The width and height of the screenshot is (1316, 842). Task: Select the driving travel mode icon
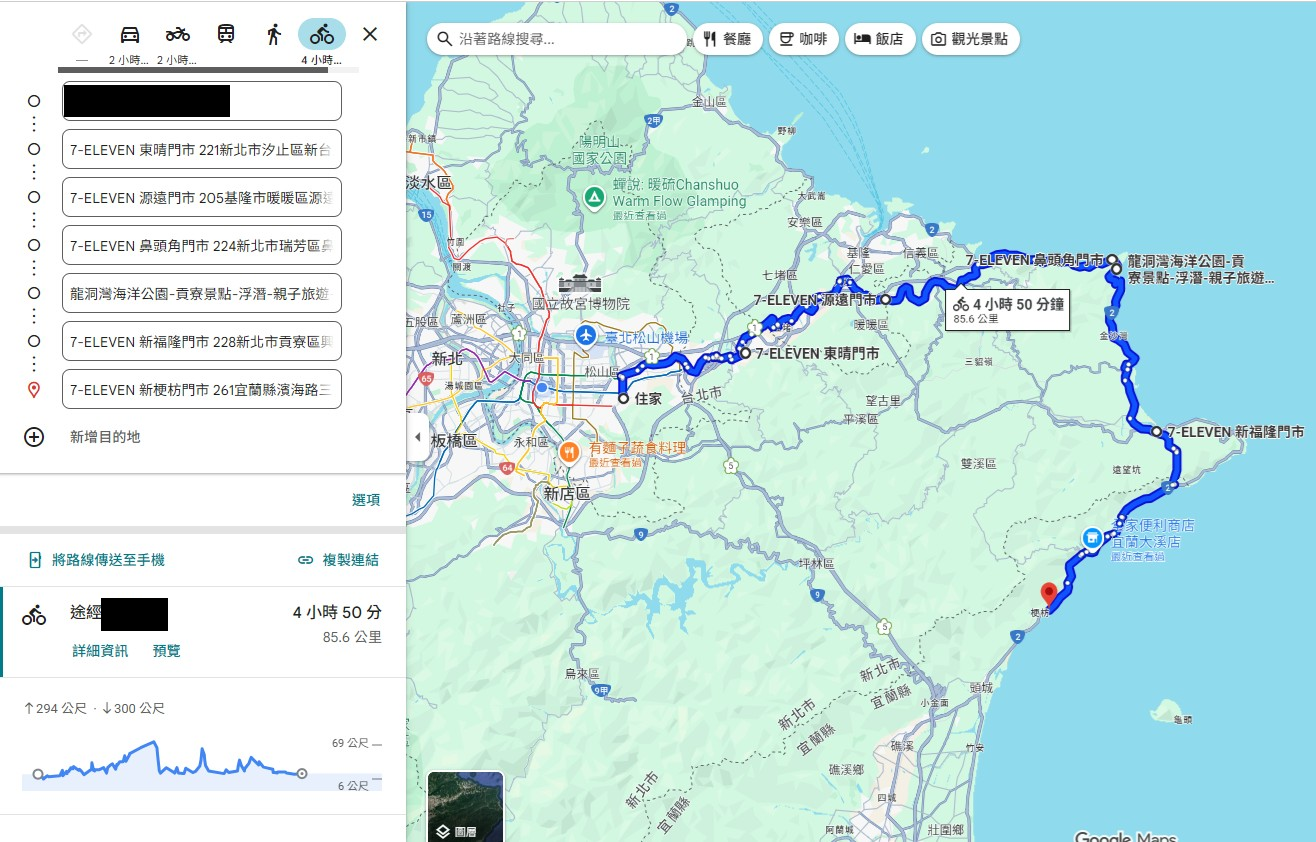tap(130, 35)
